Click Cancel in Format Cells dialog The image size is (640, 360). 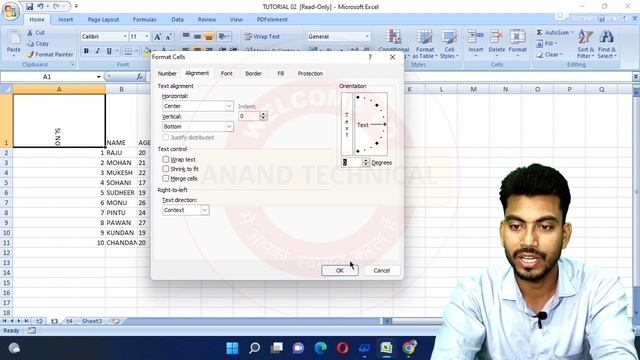(382, 270)
